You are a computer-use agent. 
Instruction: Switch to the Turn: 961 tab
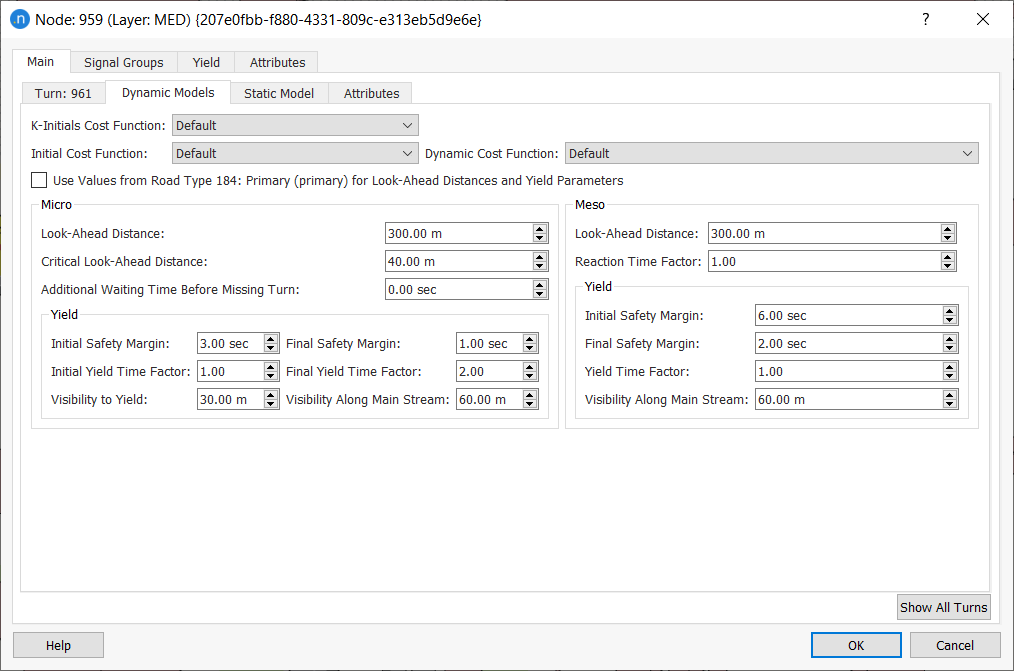tap(63, 92)
